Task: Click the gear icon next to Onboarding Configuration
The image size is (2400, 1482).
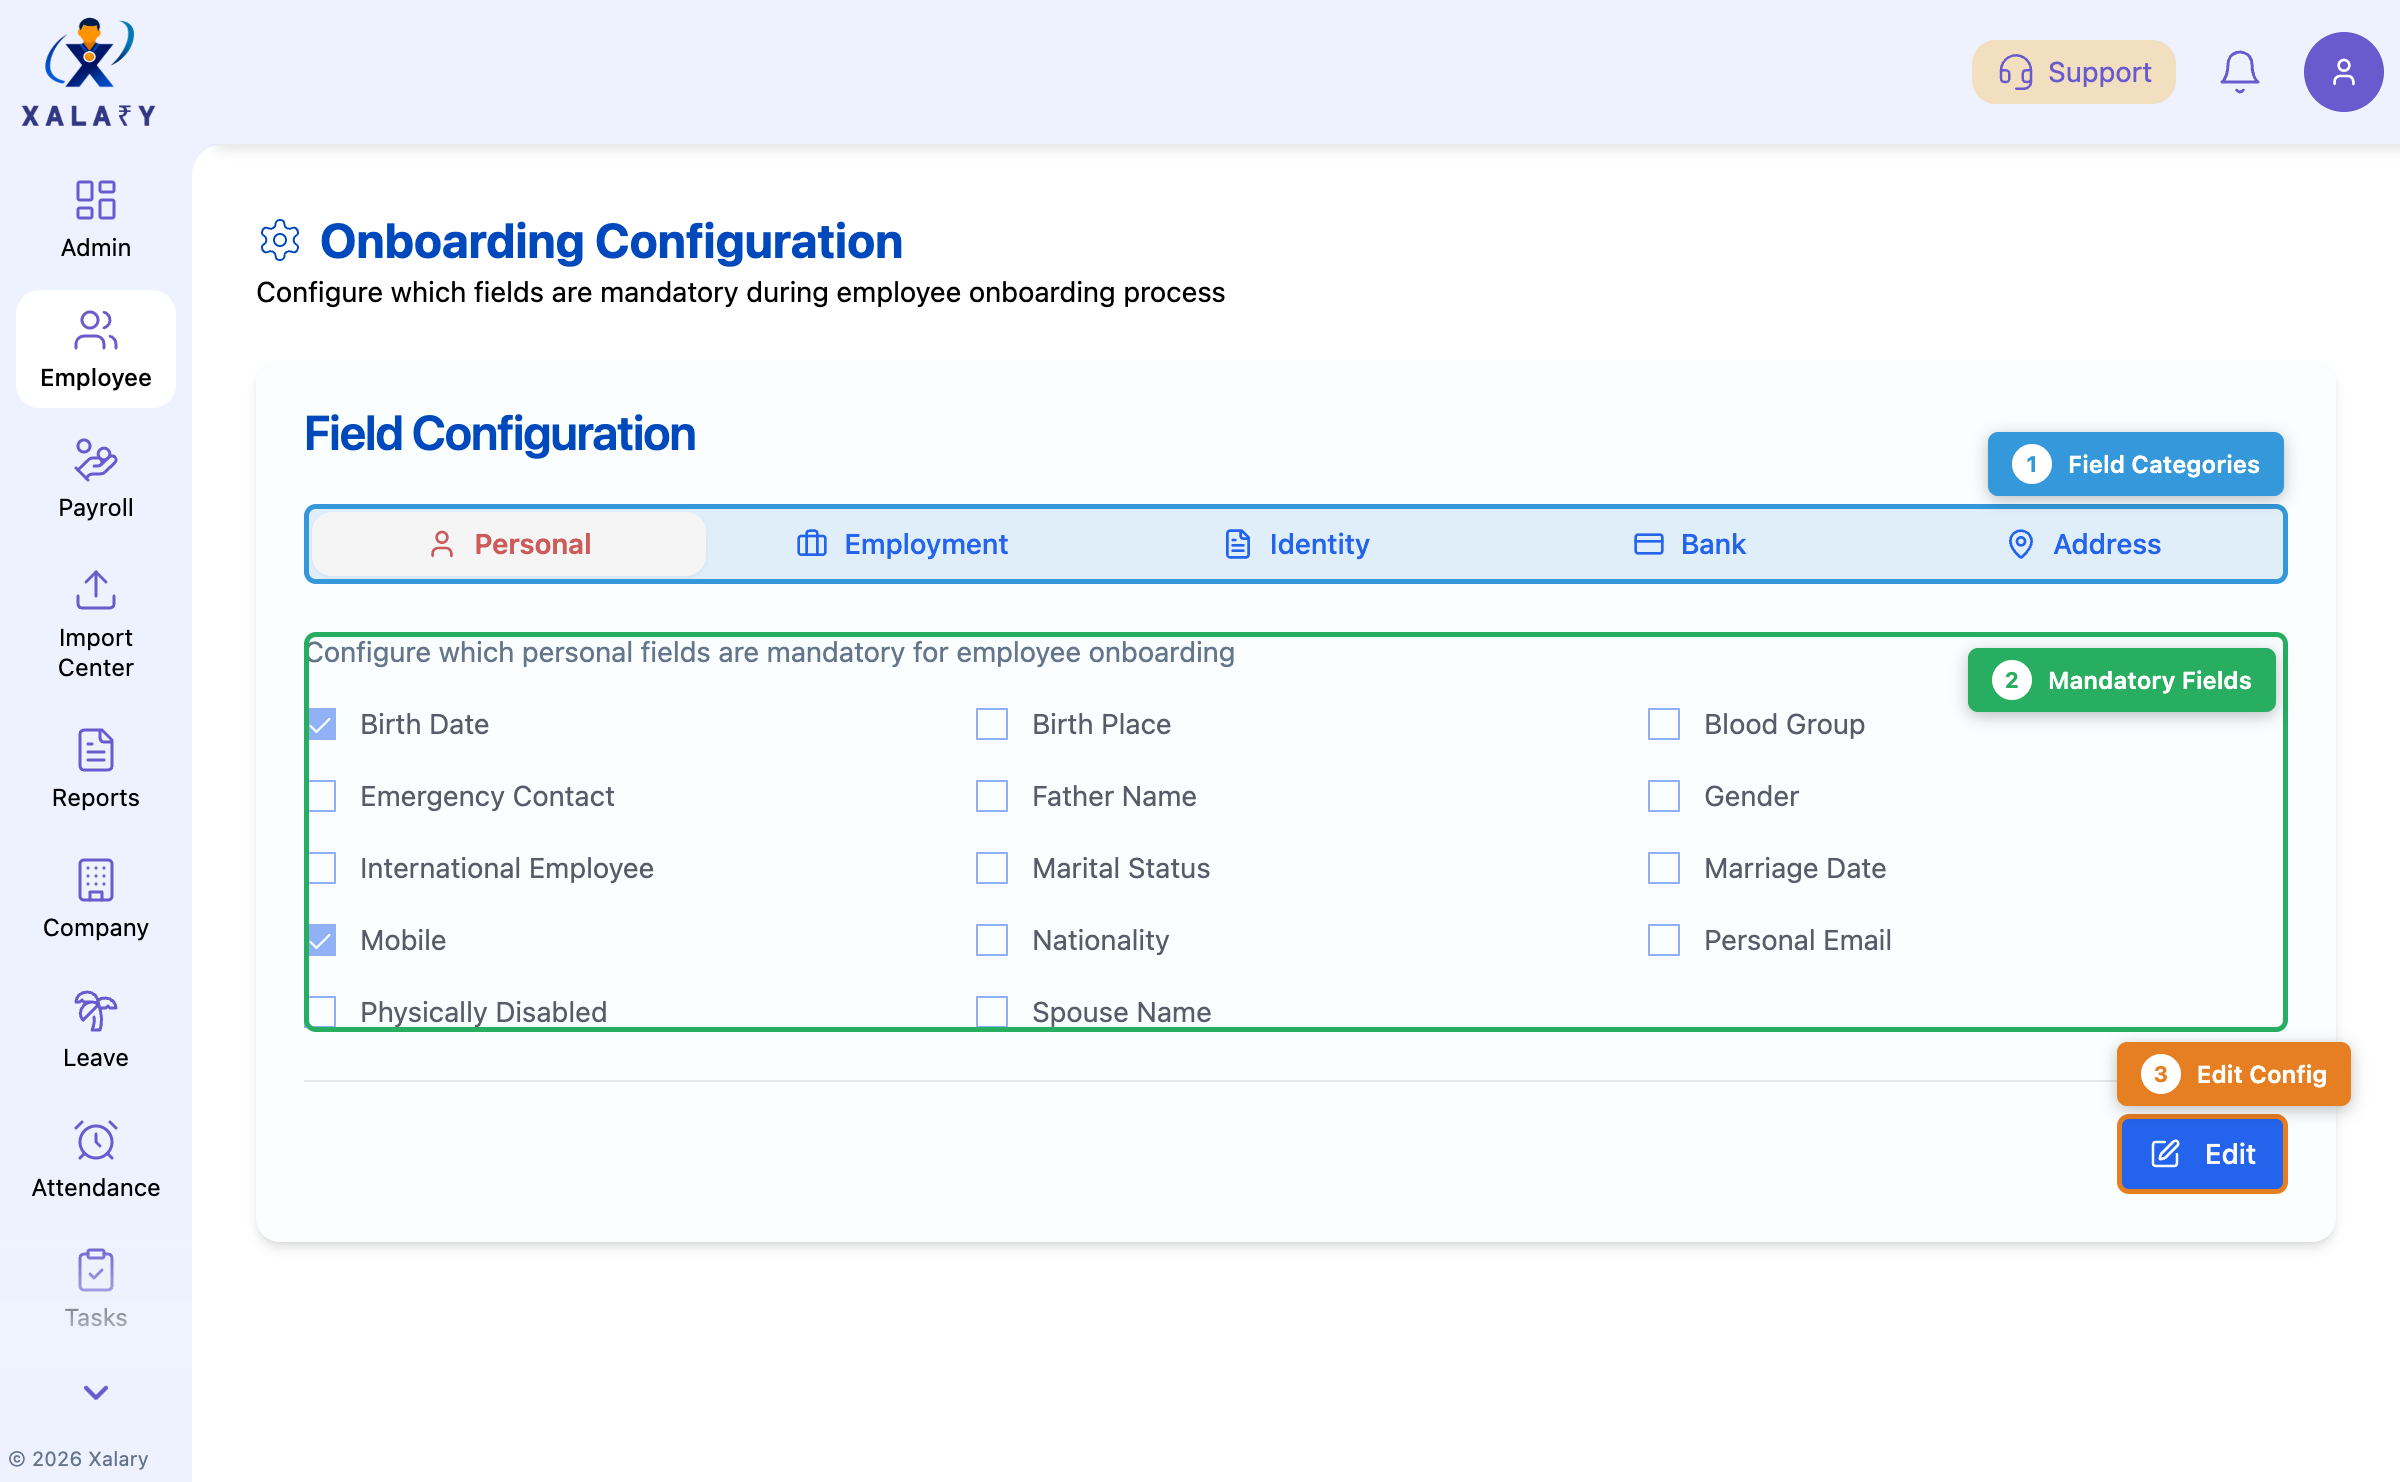Action: point(280,240)
